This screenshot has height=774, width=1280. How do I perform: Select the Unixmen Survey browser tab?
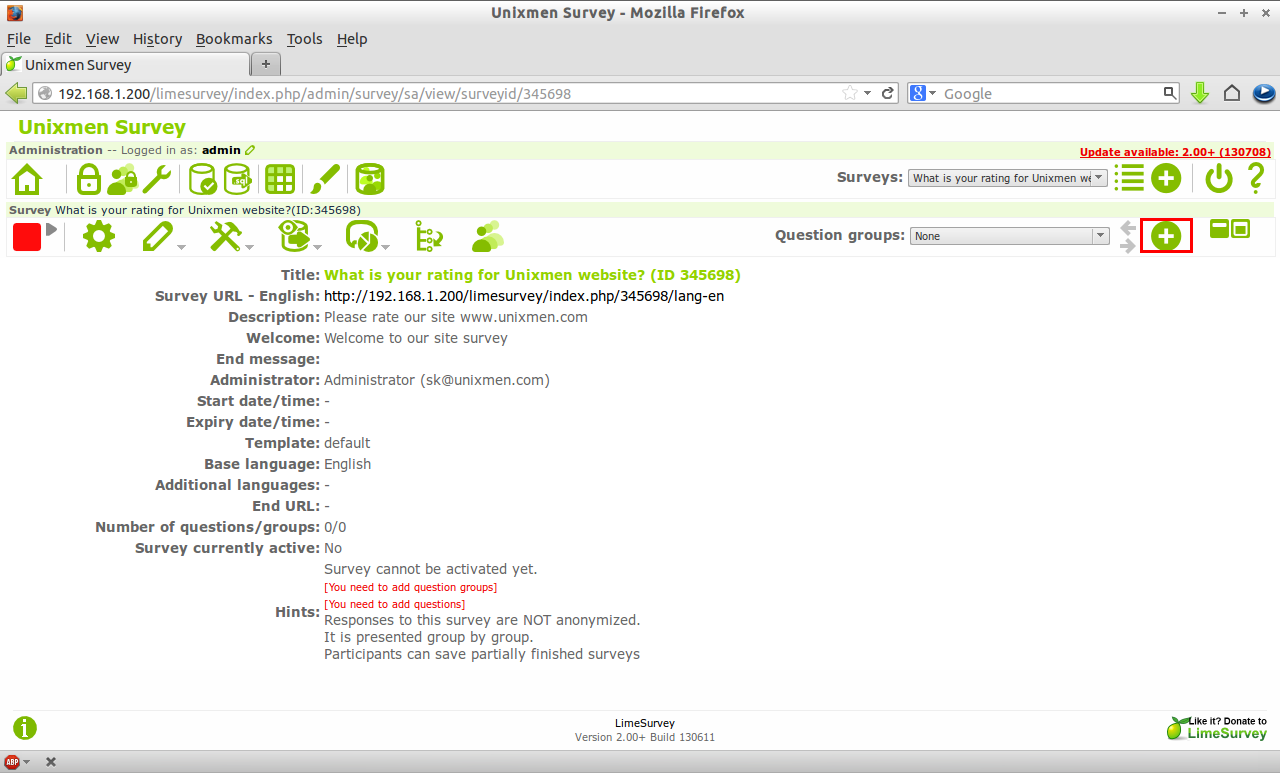point(125,64)
